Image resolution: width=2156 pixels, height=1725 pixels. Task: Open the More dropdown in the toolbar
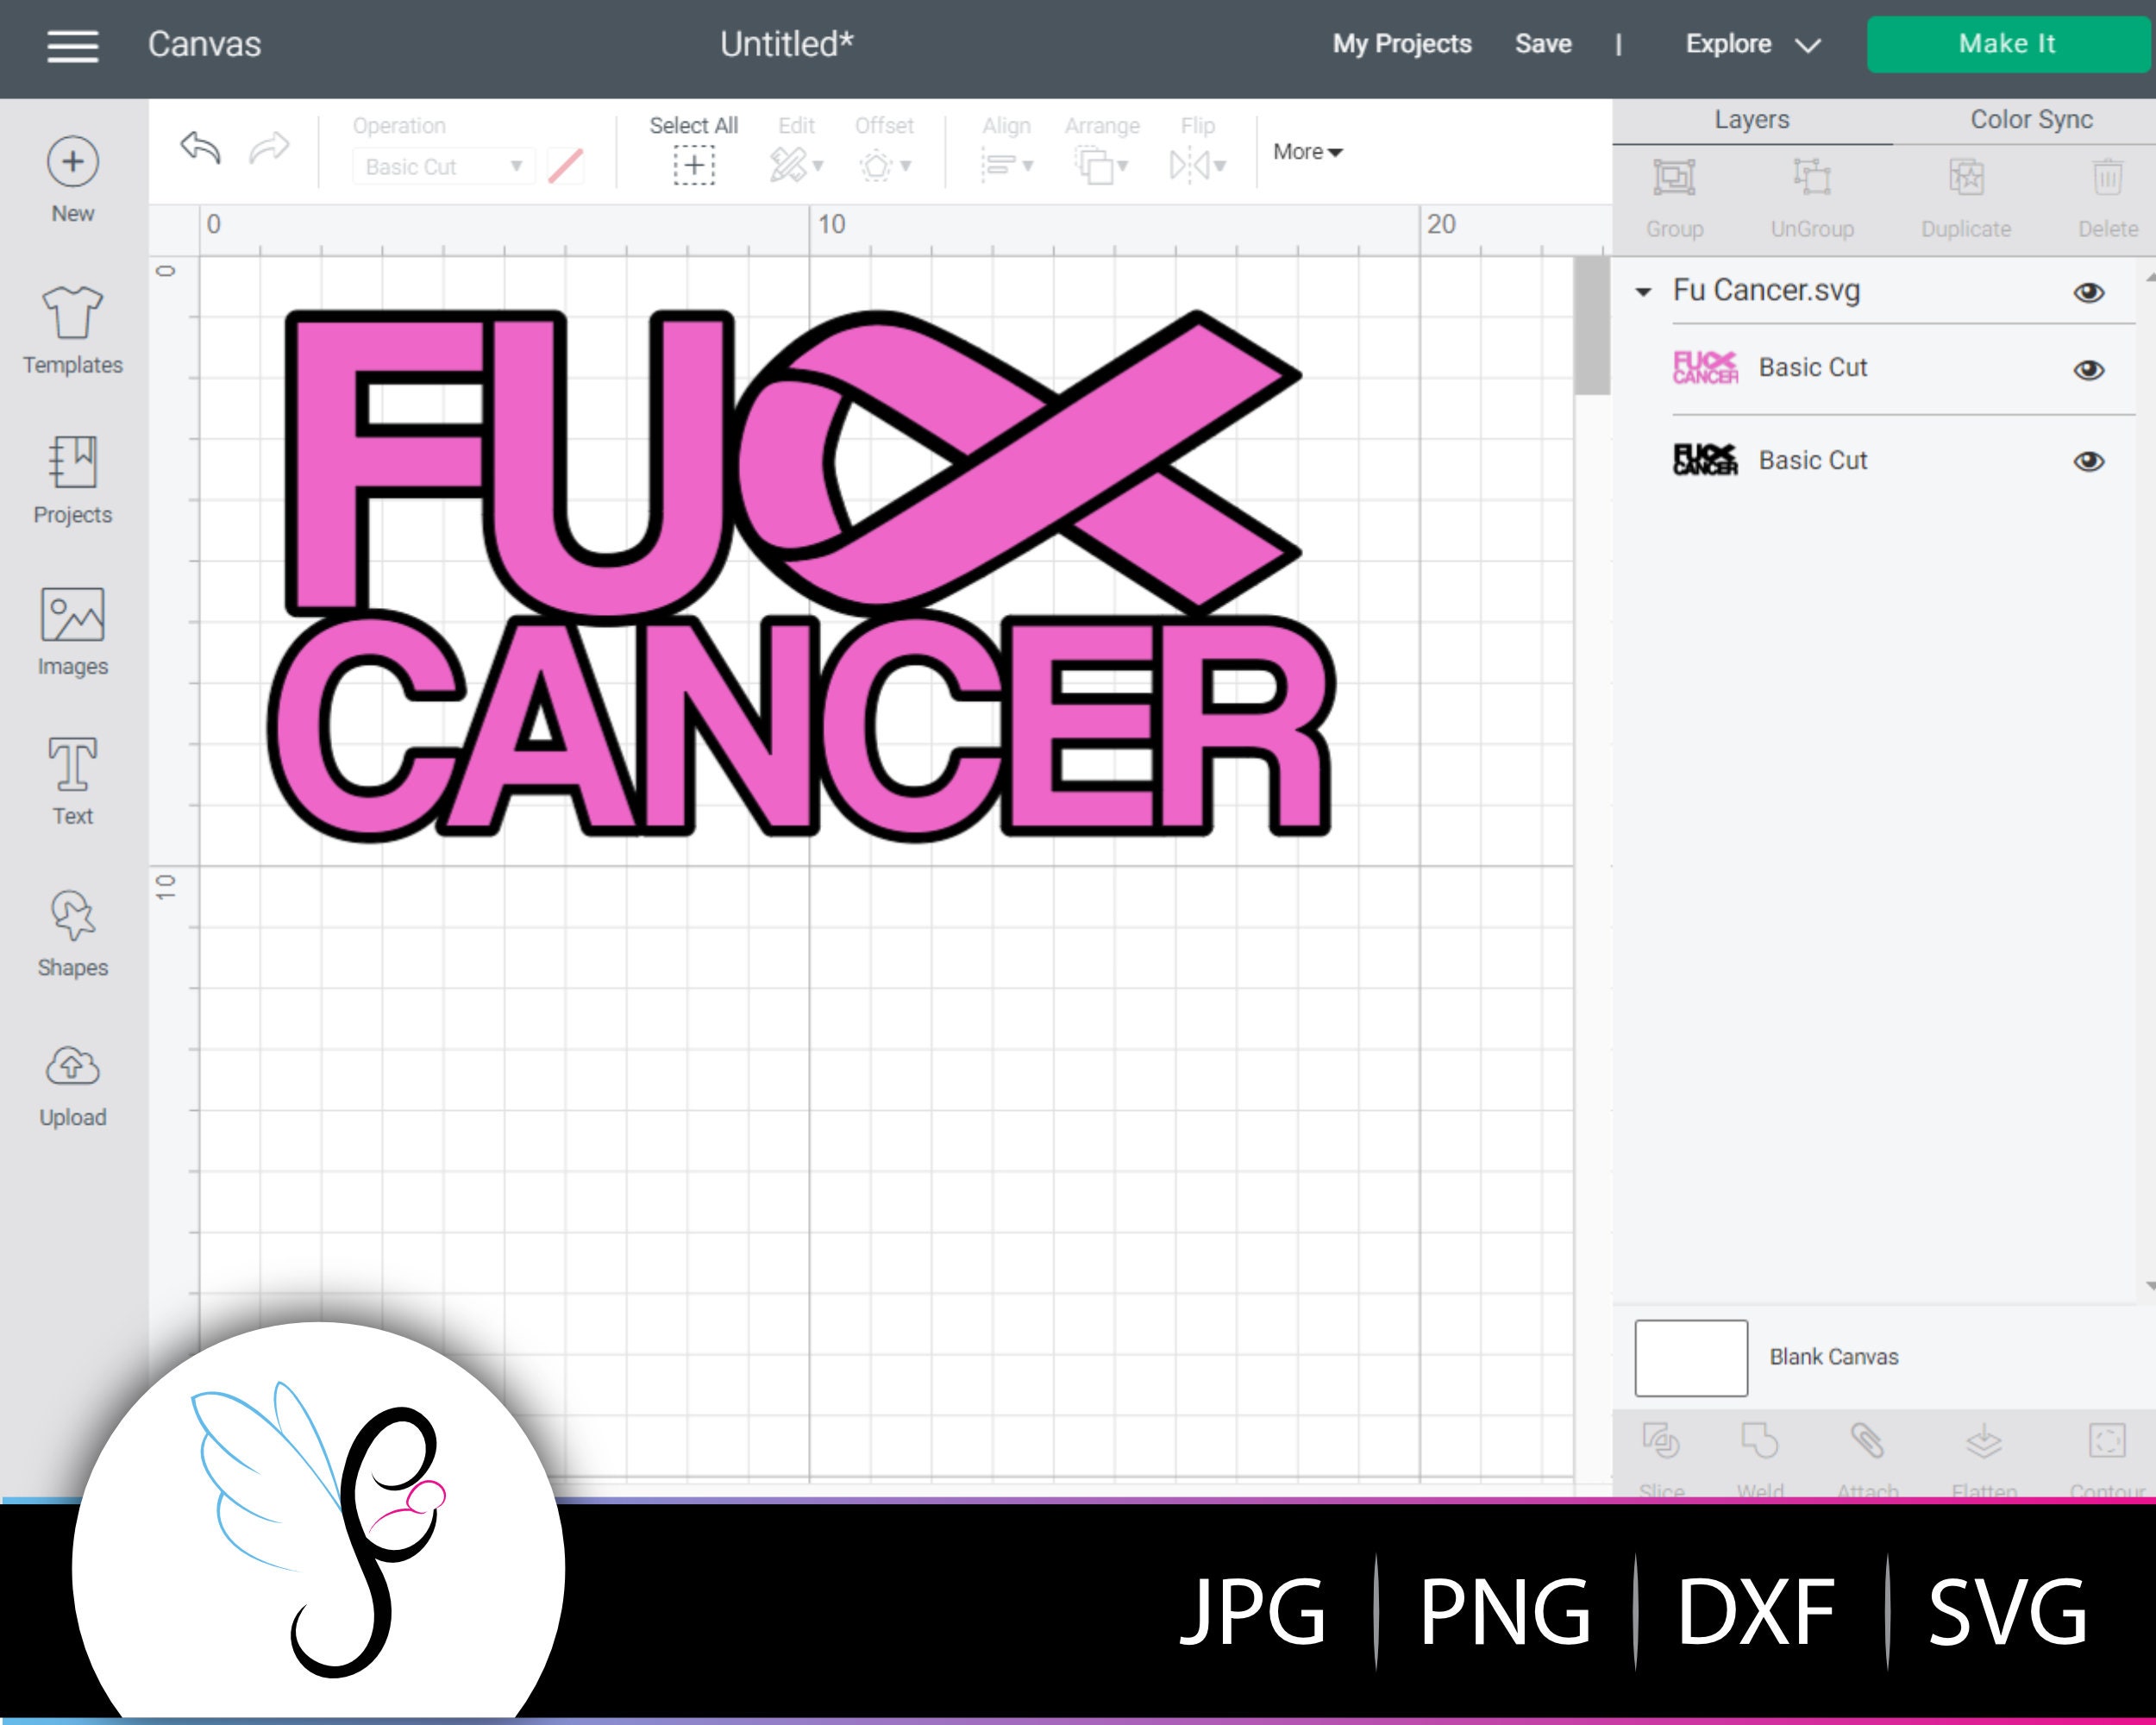coord(1305,151)
